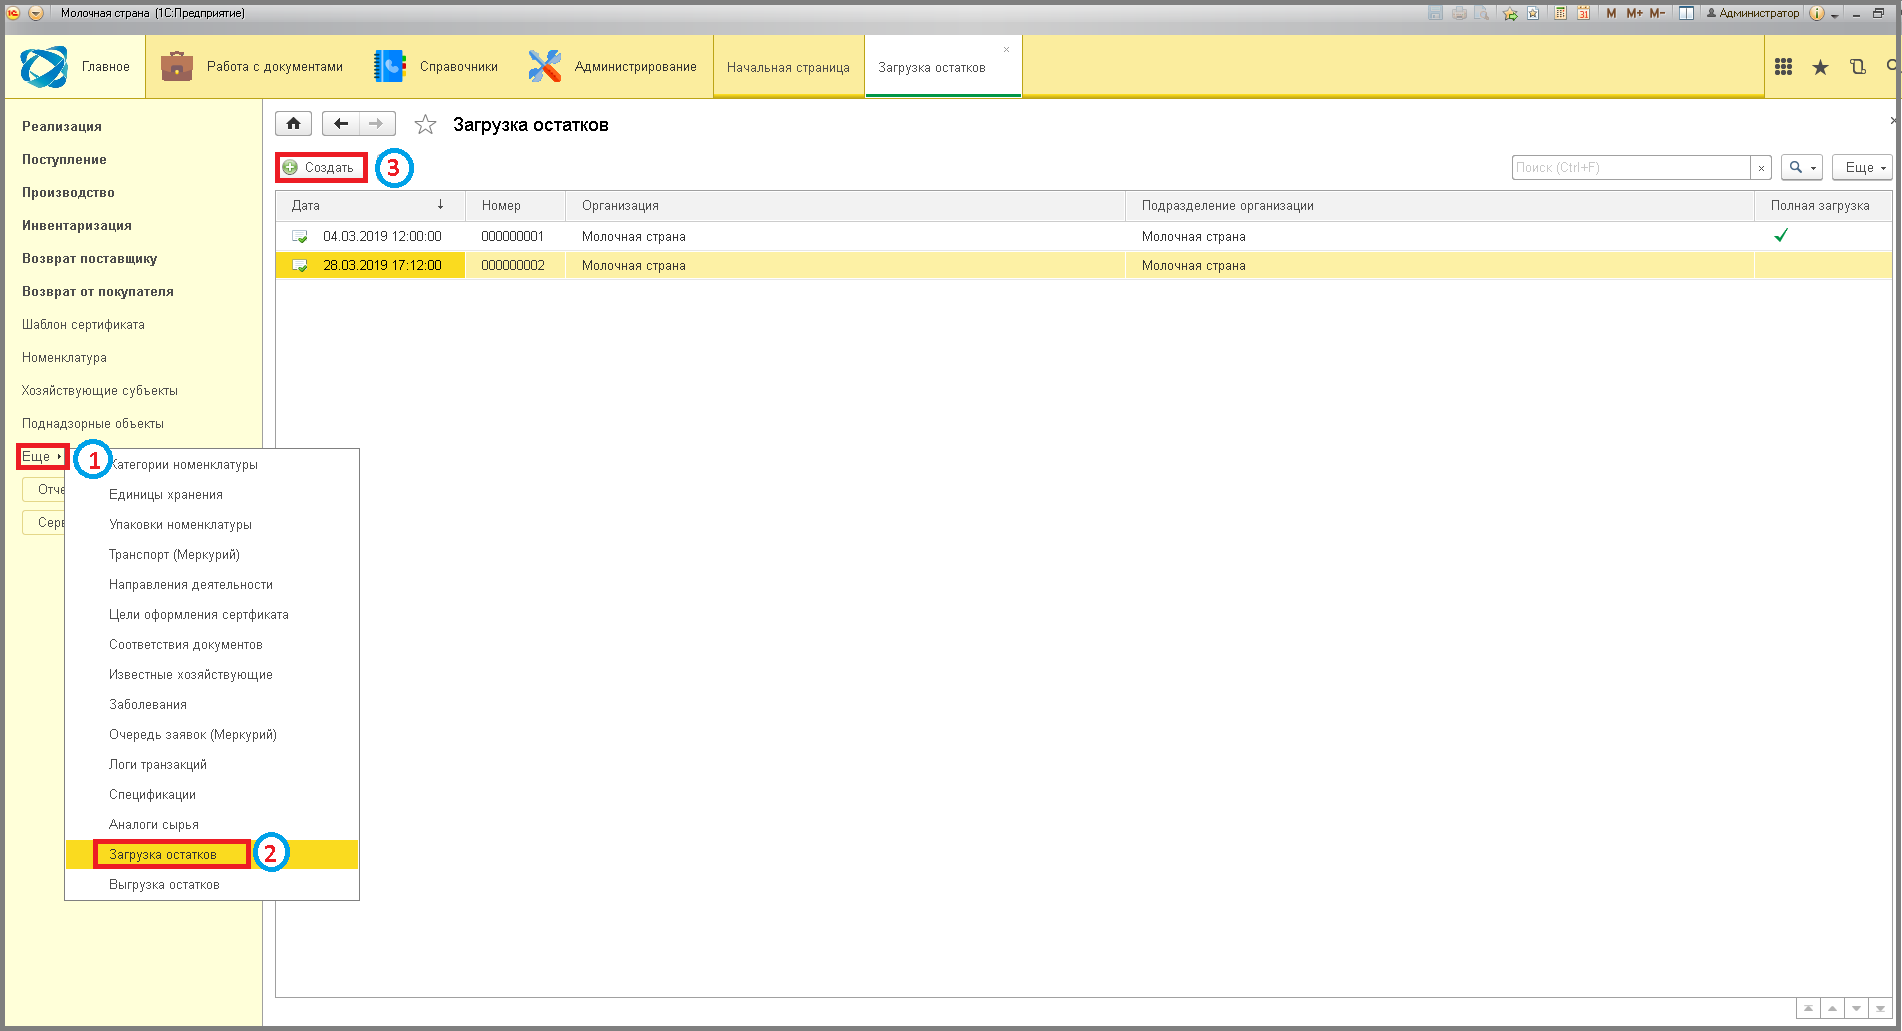Viewport: 1902px width, 1031px height.
Task: Go to home page via house icon
Action: (293, 124)
